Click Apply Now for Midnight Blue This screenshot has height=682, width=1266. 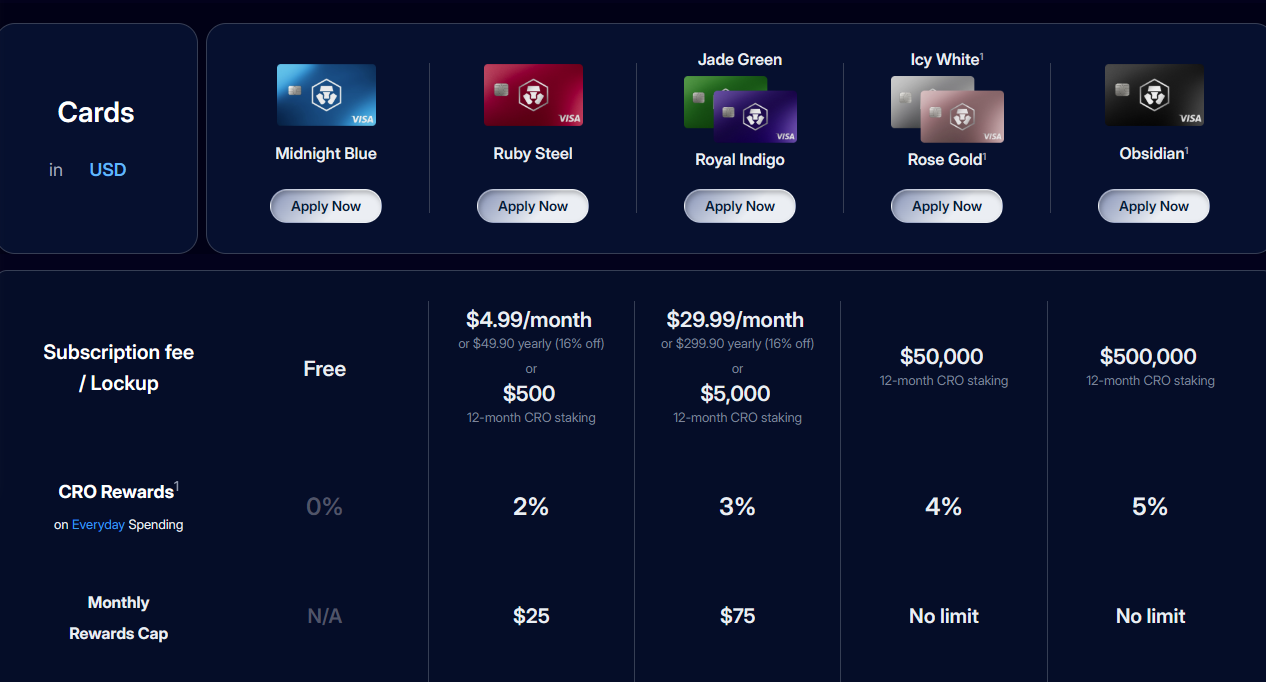point(326,206)
